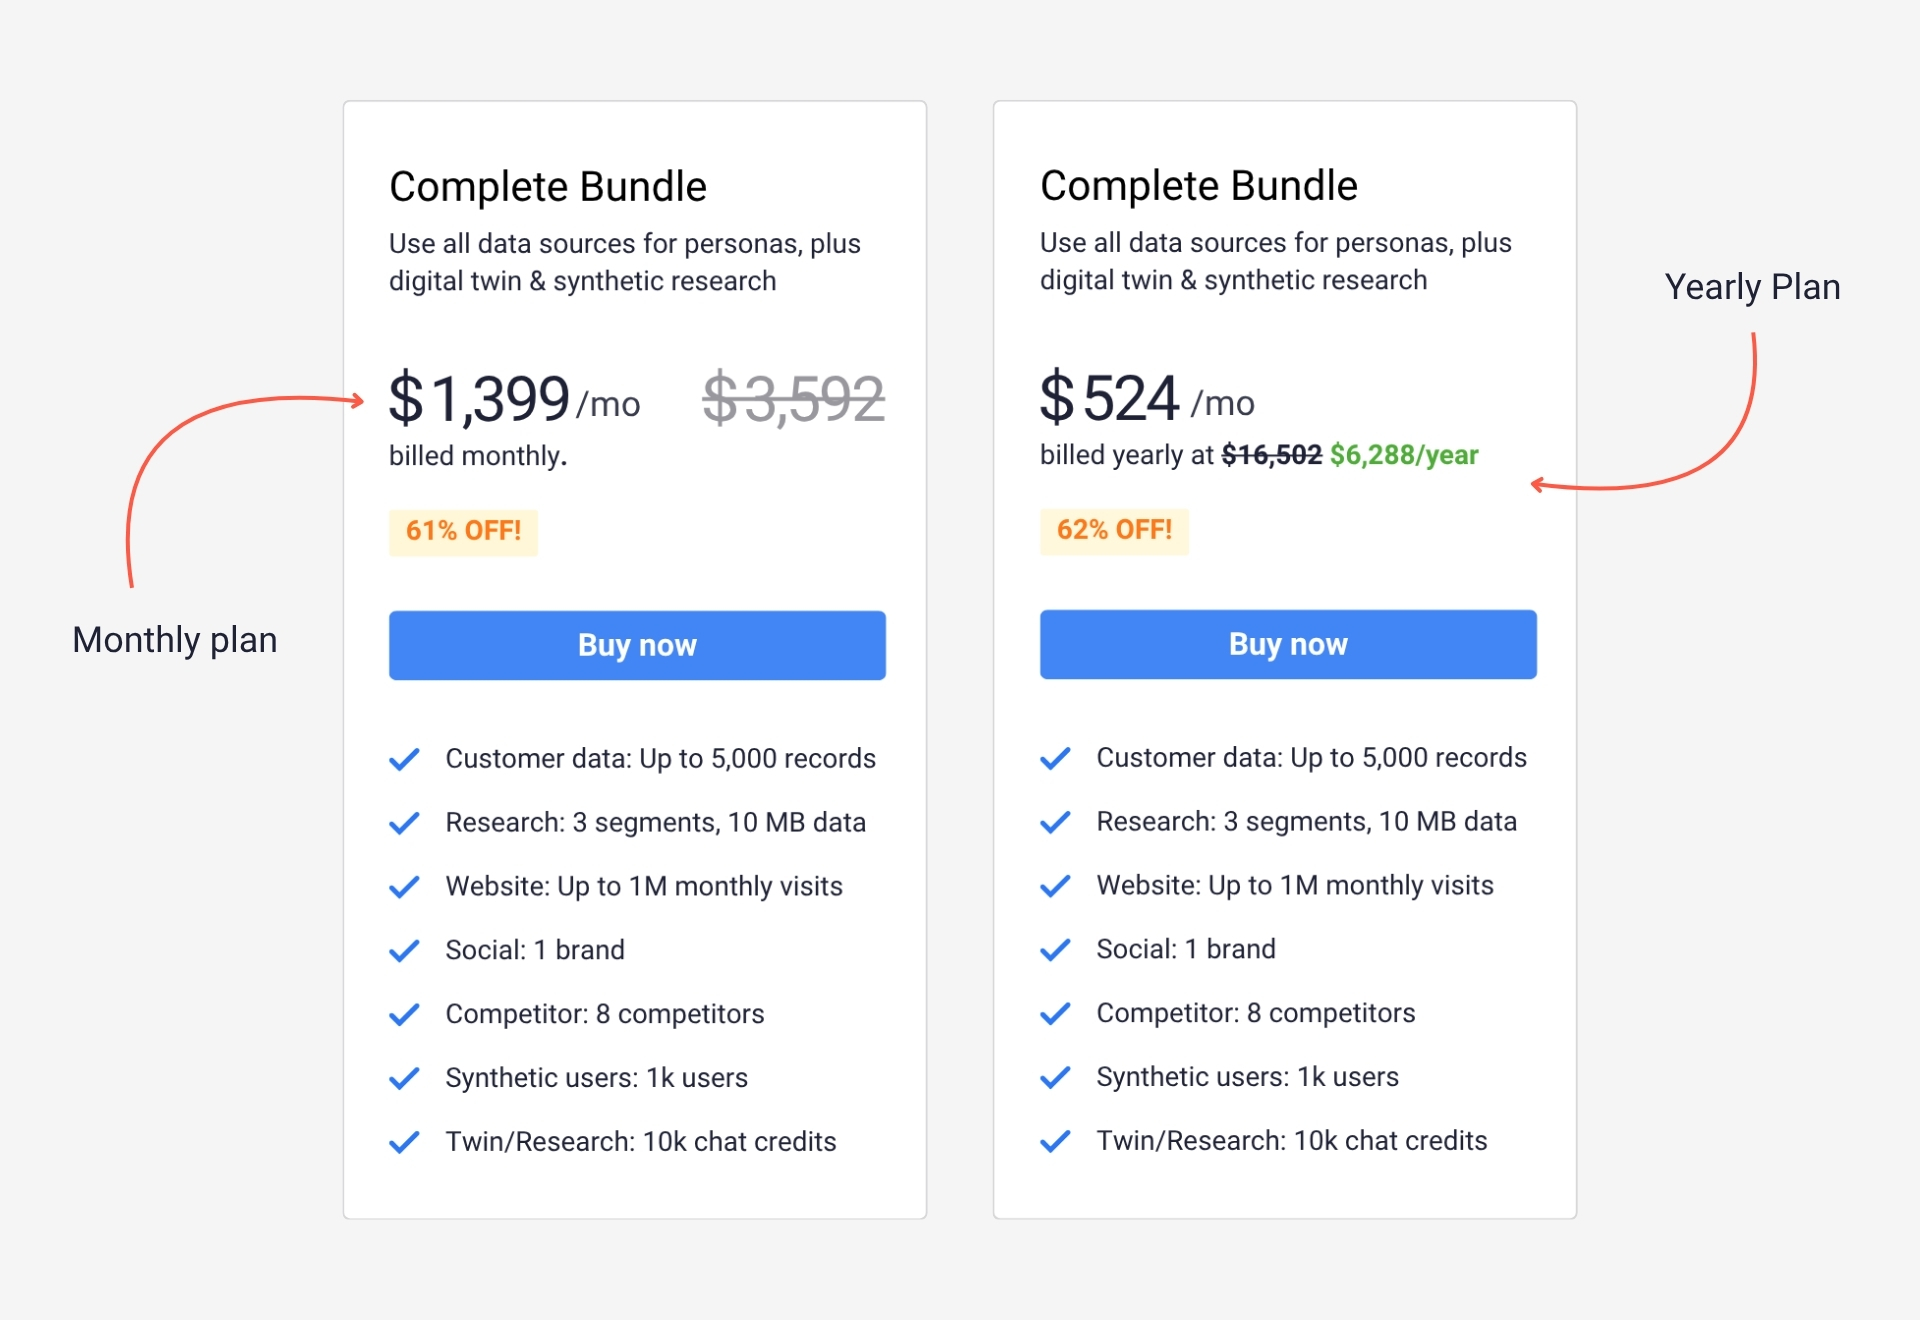
Task: Click the Monthly plan annotation label
Action: click(175, 640)
